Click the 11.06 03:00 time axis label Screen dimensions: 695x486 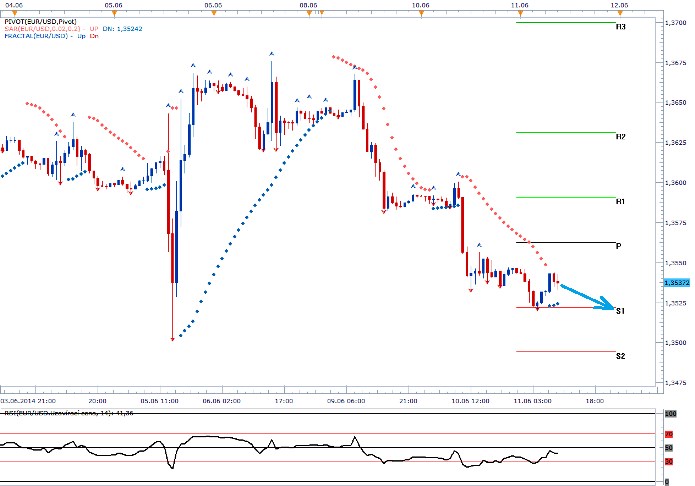[532, 400]
